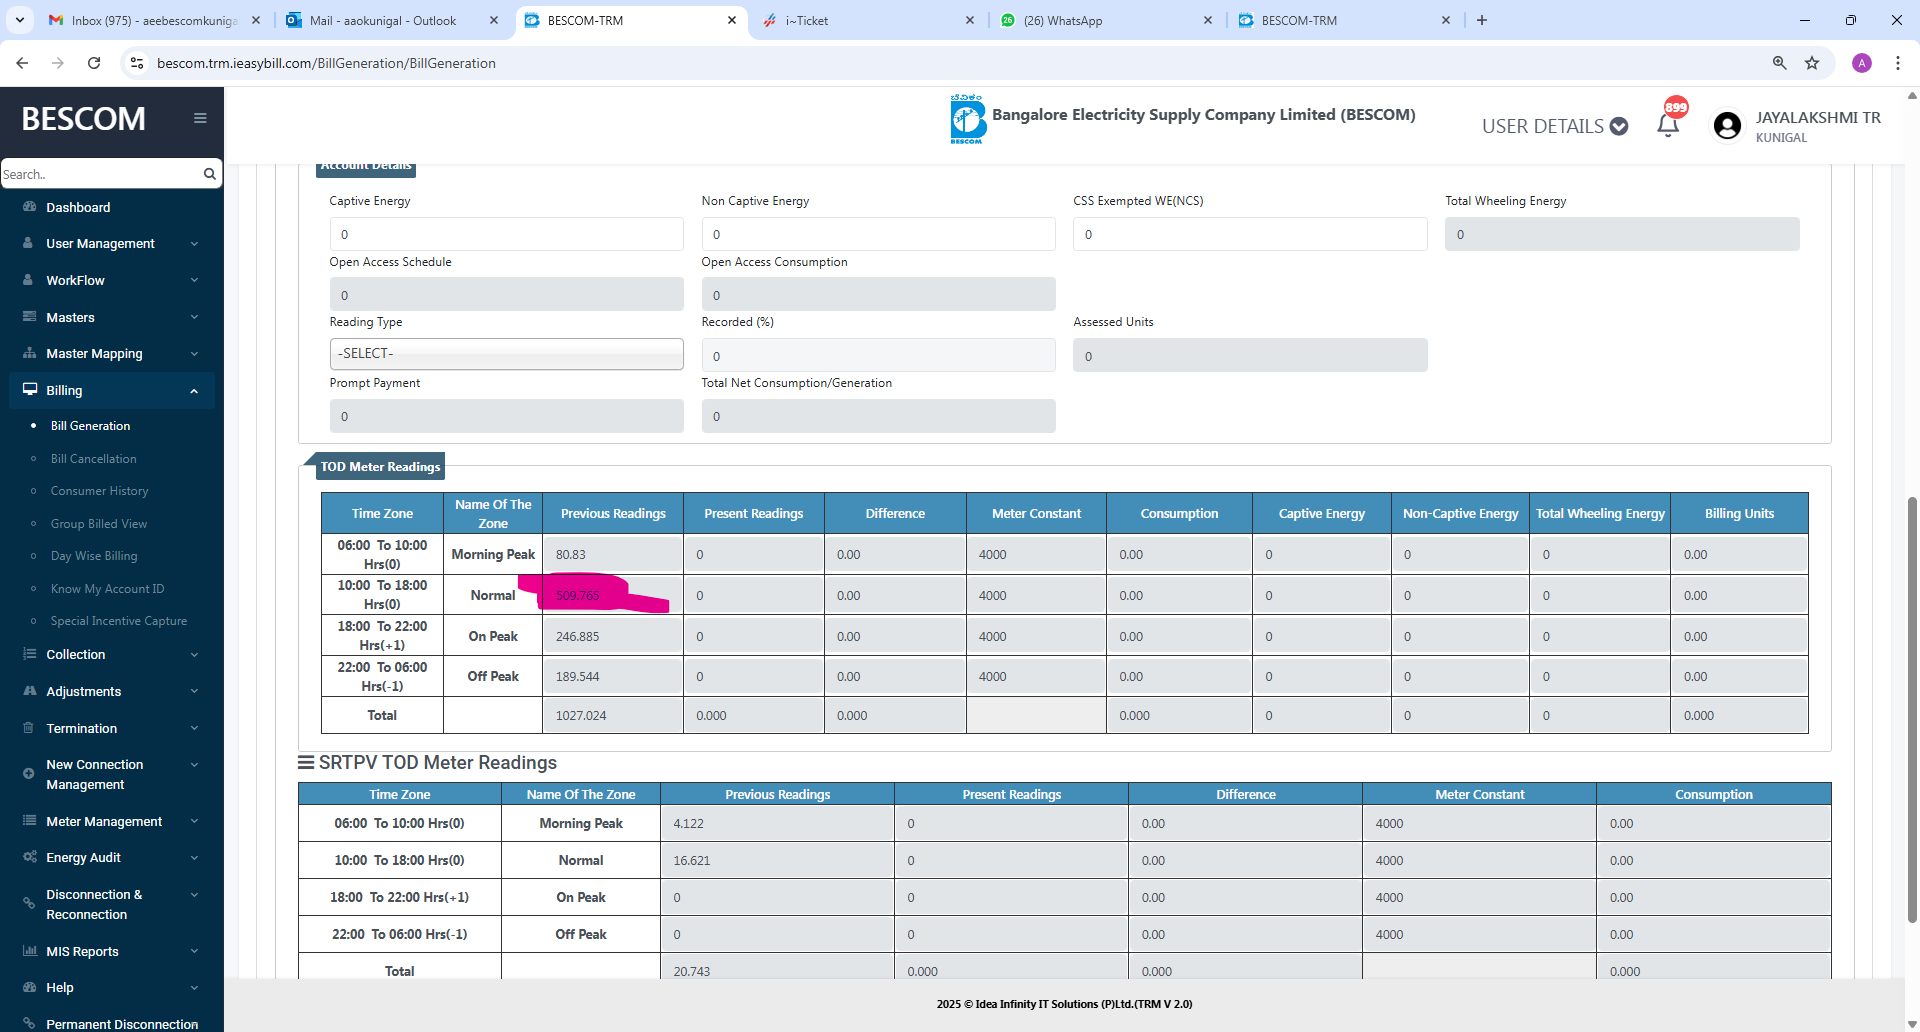Click the Captive Energy input field

tap(506, 235)
